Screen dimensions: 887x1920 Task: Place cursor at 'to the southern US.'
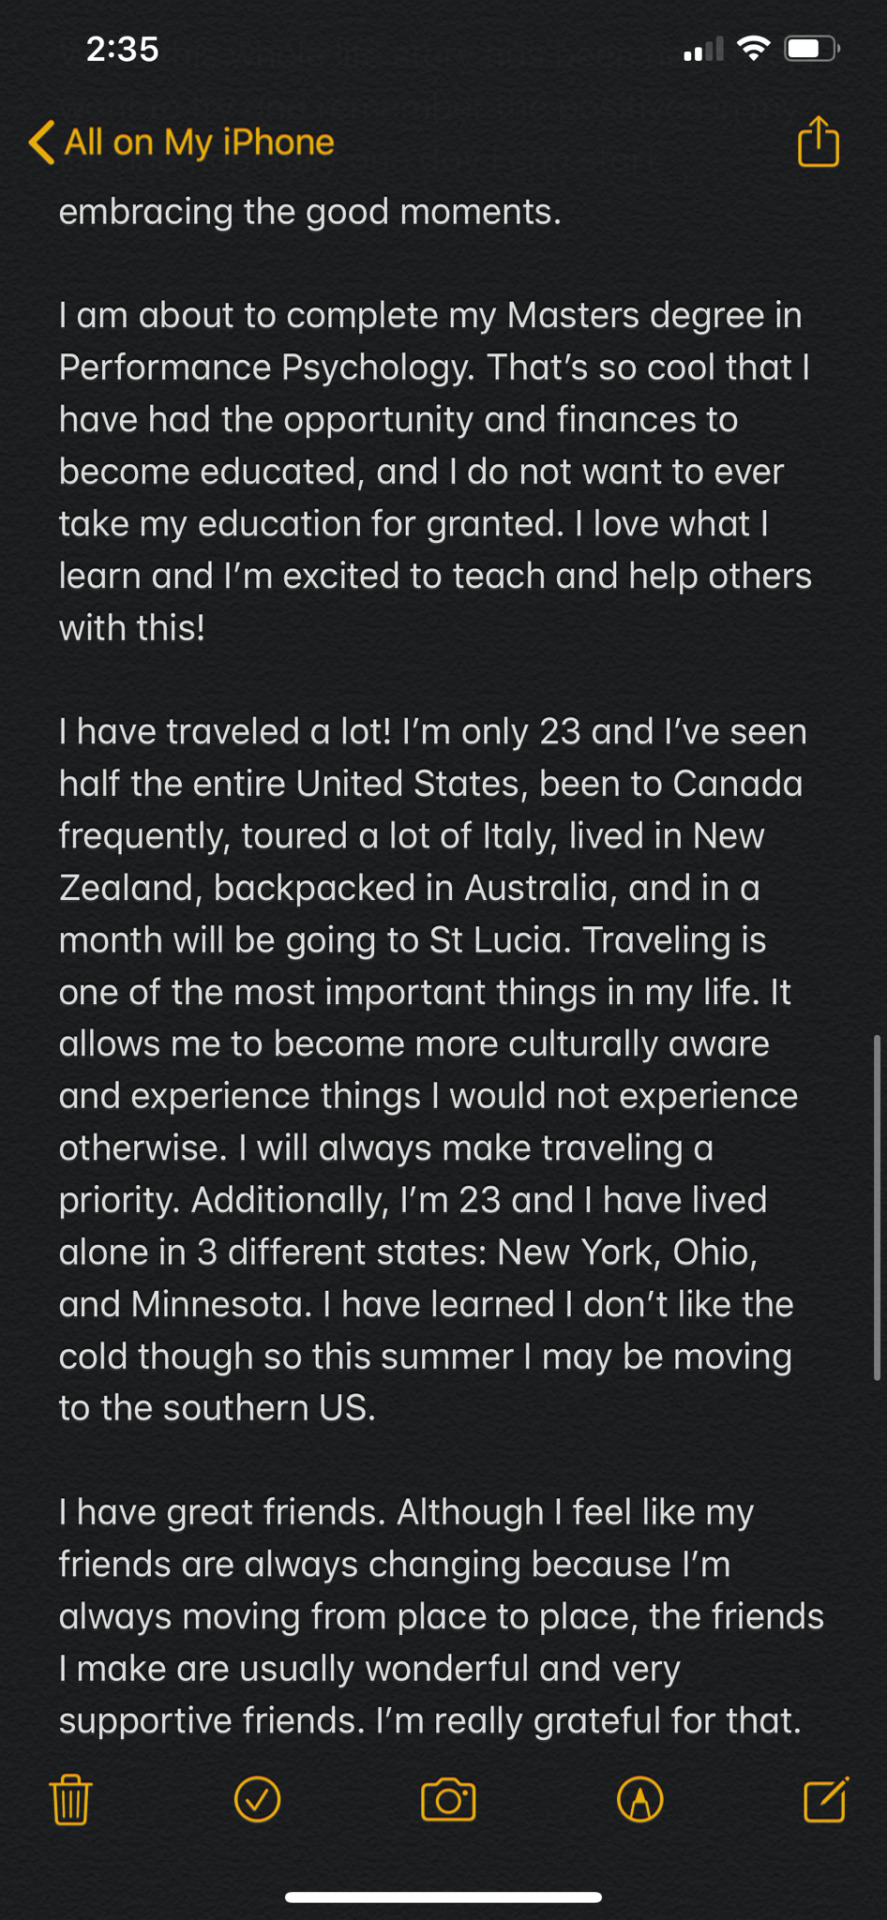click(217, 1408)
